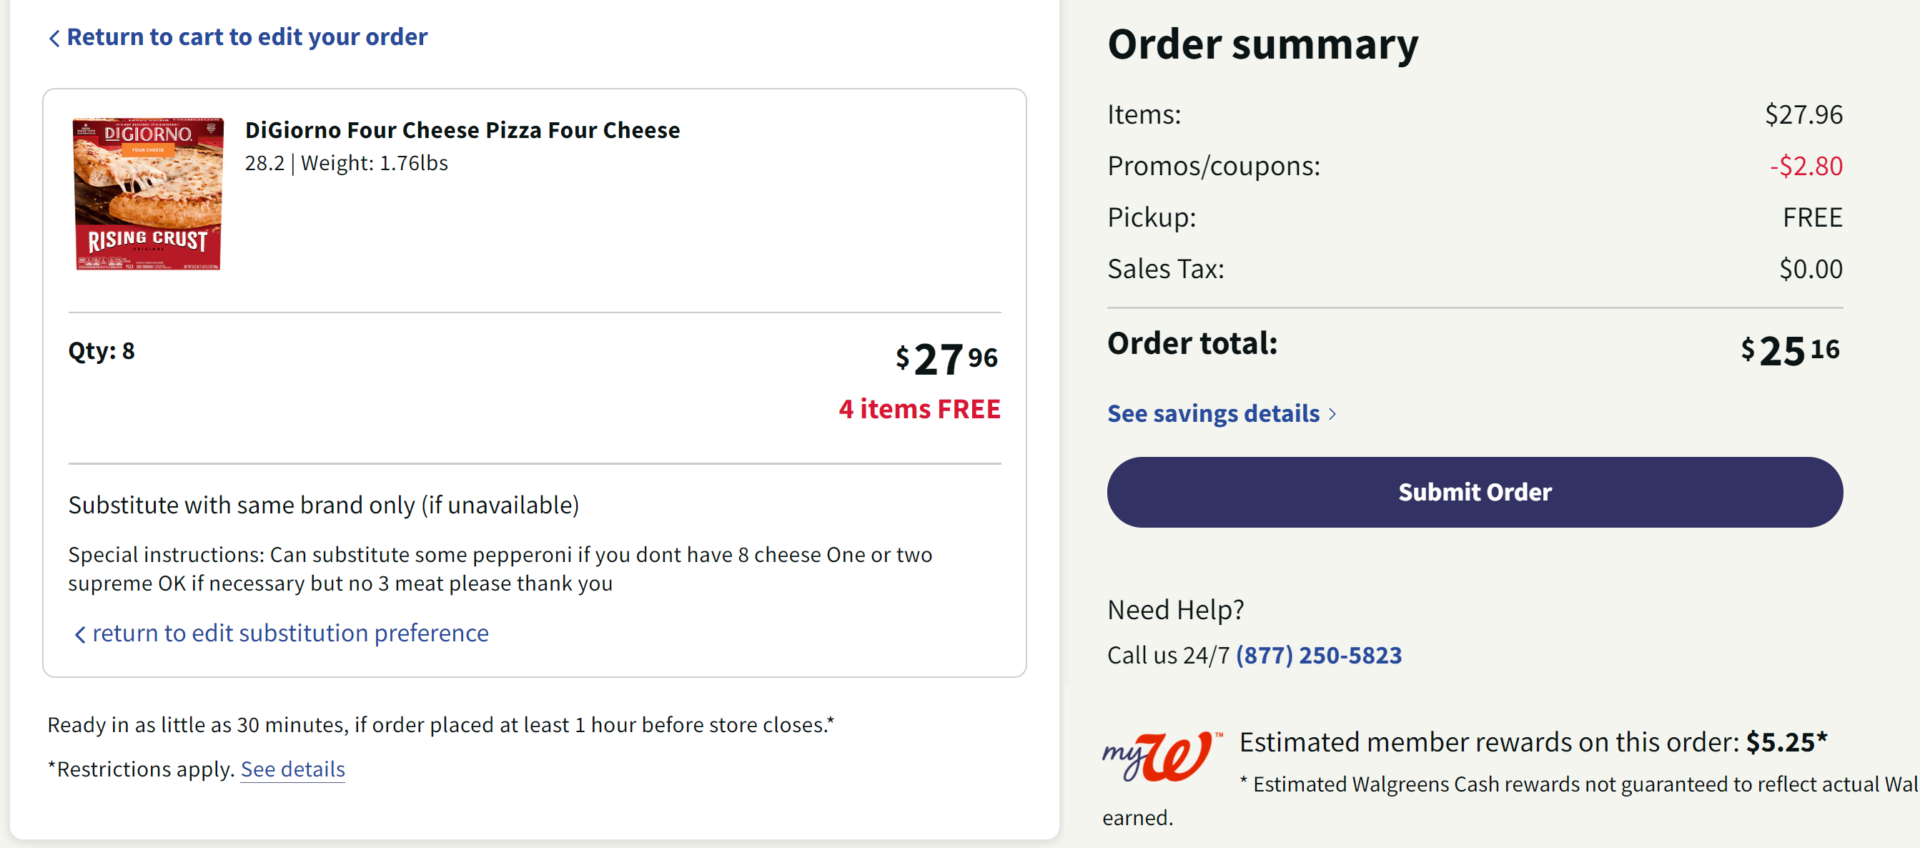Click the chevron before edit substitution preference
Image resolution: width=1920 pixels, height=848 pixels.
pyautogui.click(x=80, y=633)
